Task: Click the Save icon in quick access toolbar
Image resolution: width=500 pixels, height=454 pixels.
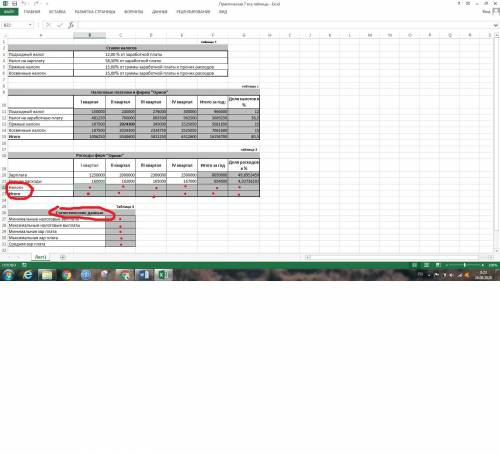Action: [14, 3]
